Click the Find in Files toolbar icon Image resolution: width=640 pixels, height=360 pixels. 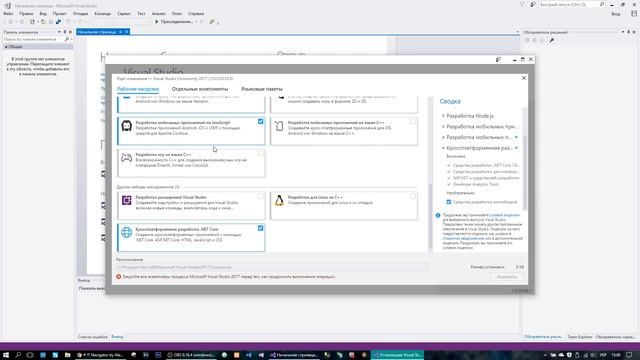point(212,22)
